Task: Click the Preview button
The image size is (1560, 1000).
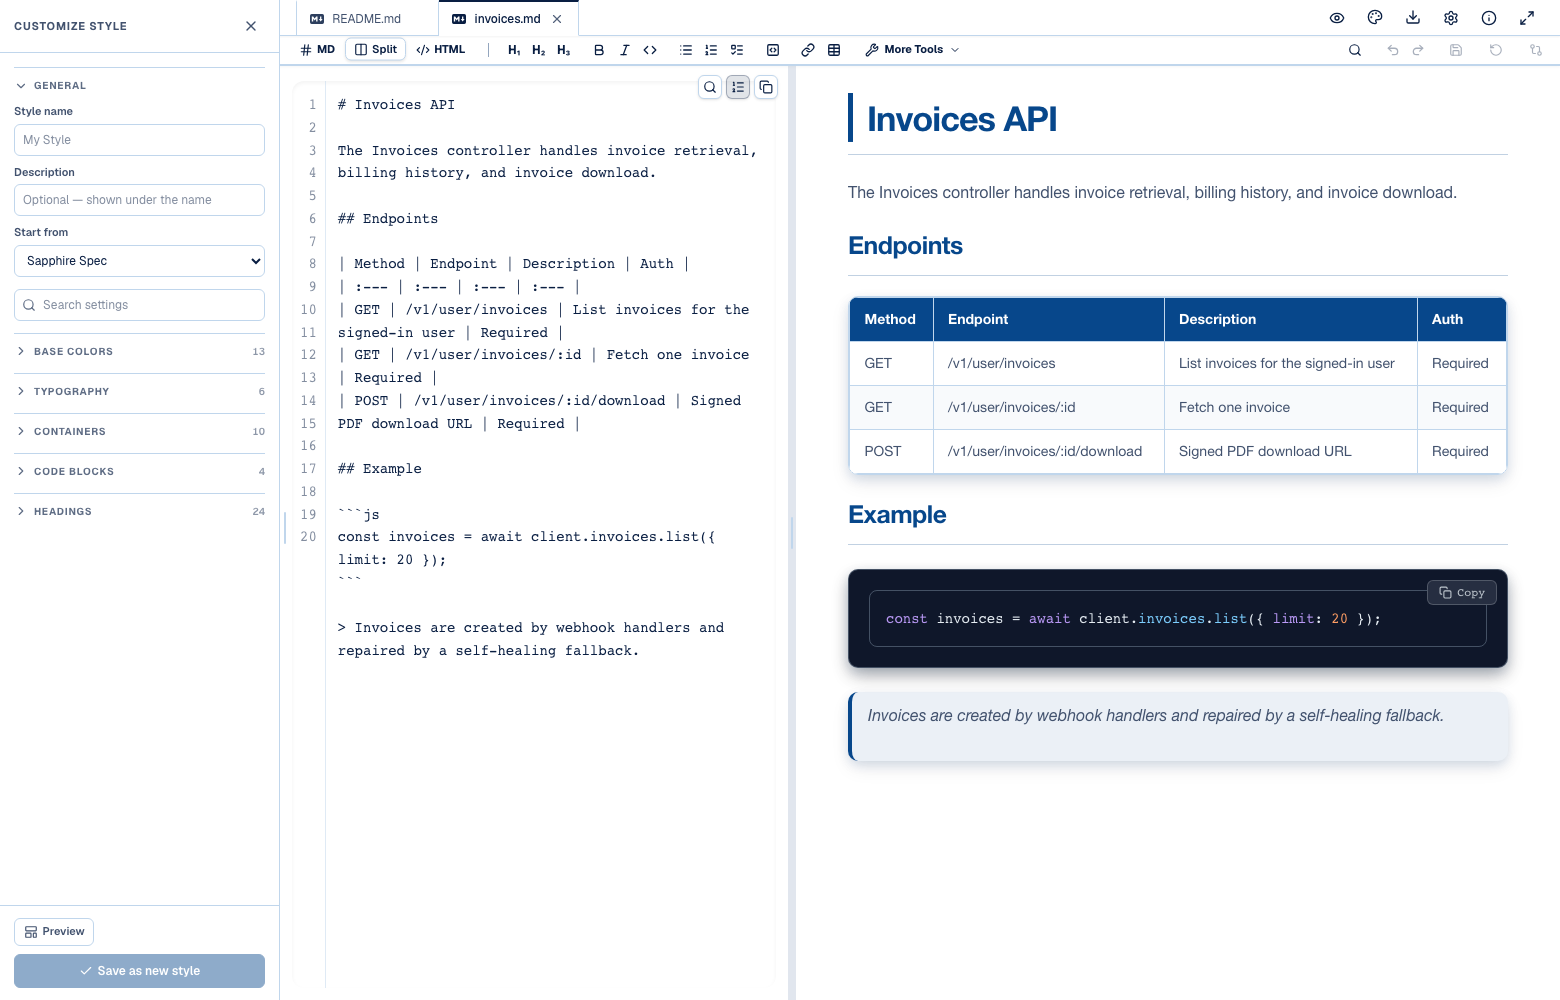Action: click(54, 932)
